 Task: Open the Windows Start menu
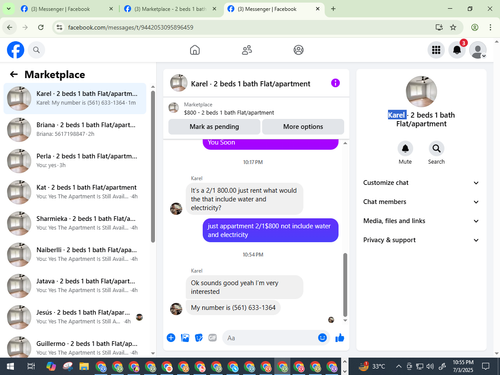[10, 367]
